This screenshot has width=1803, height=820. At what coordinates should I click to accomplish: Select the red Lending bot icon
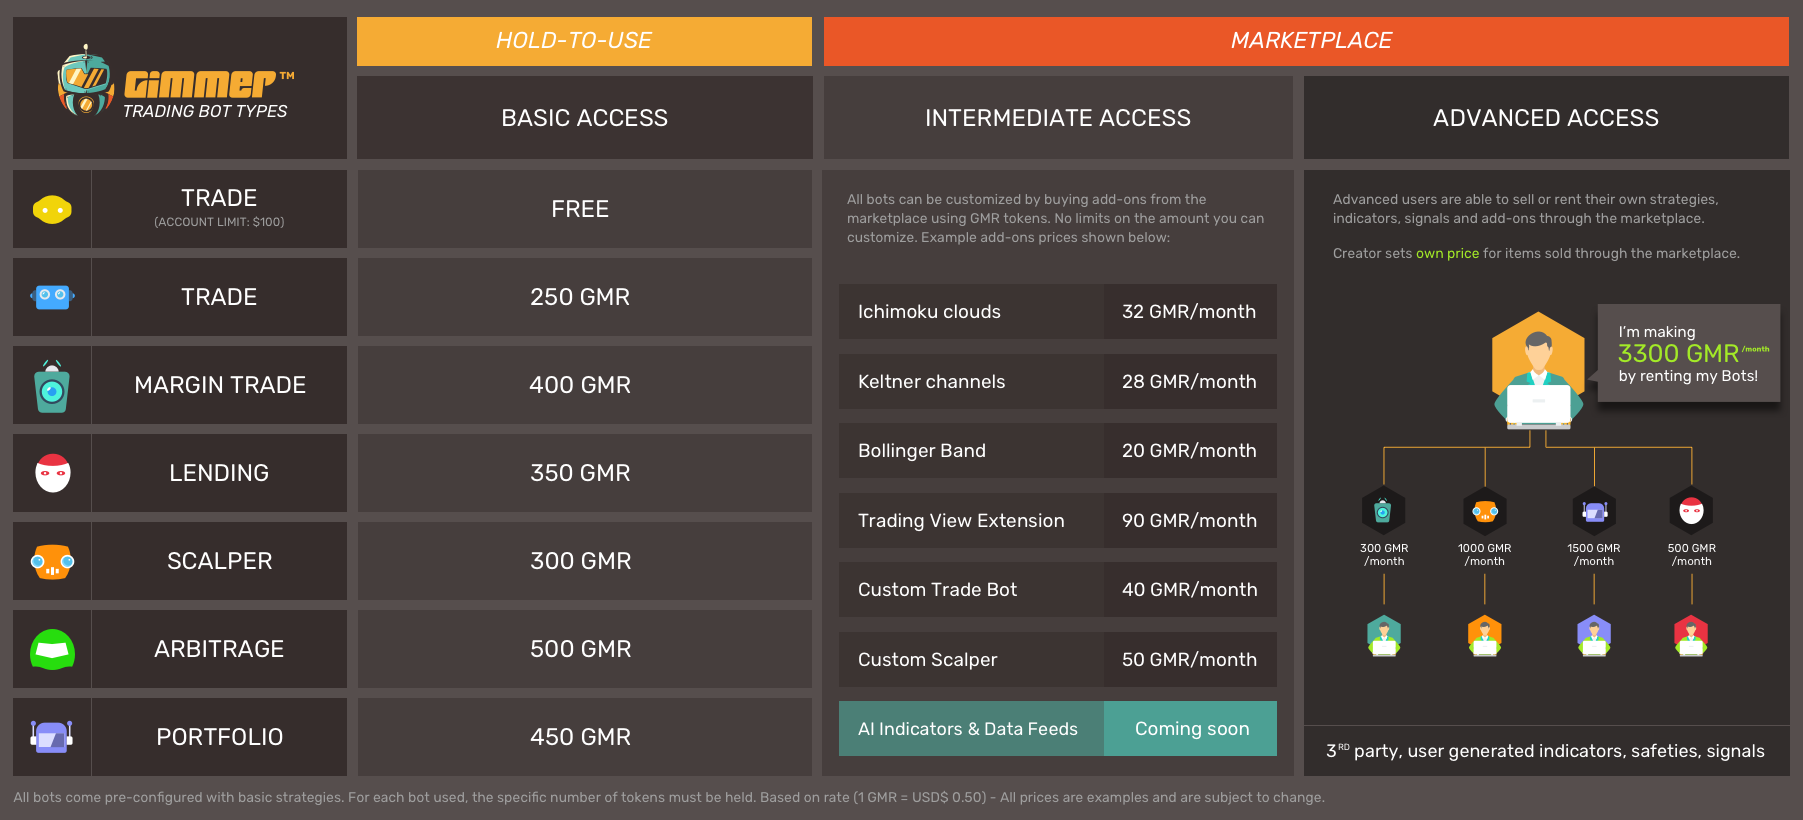pos(52,473)
